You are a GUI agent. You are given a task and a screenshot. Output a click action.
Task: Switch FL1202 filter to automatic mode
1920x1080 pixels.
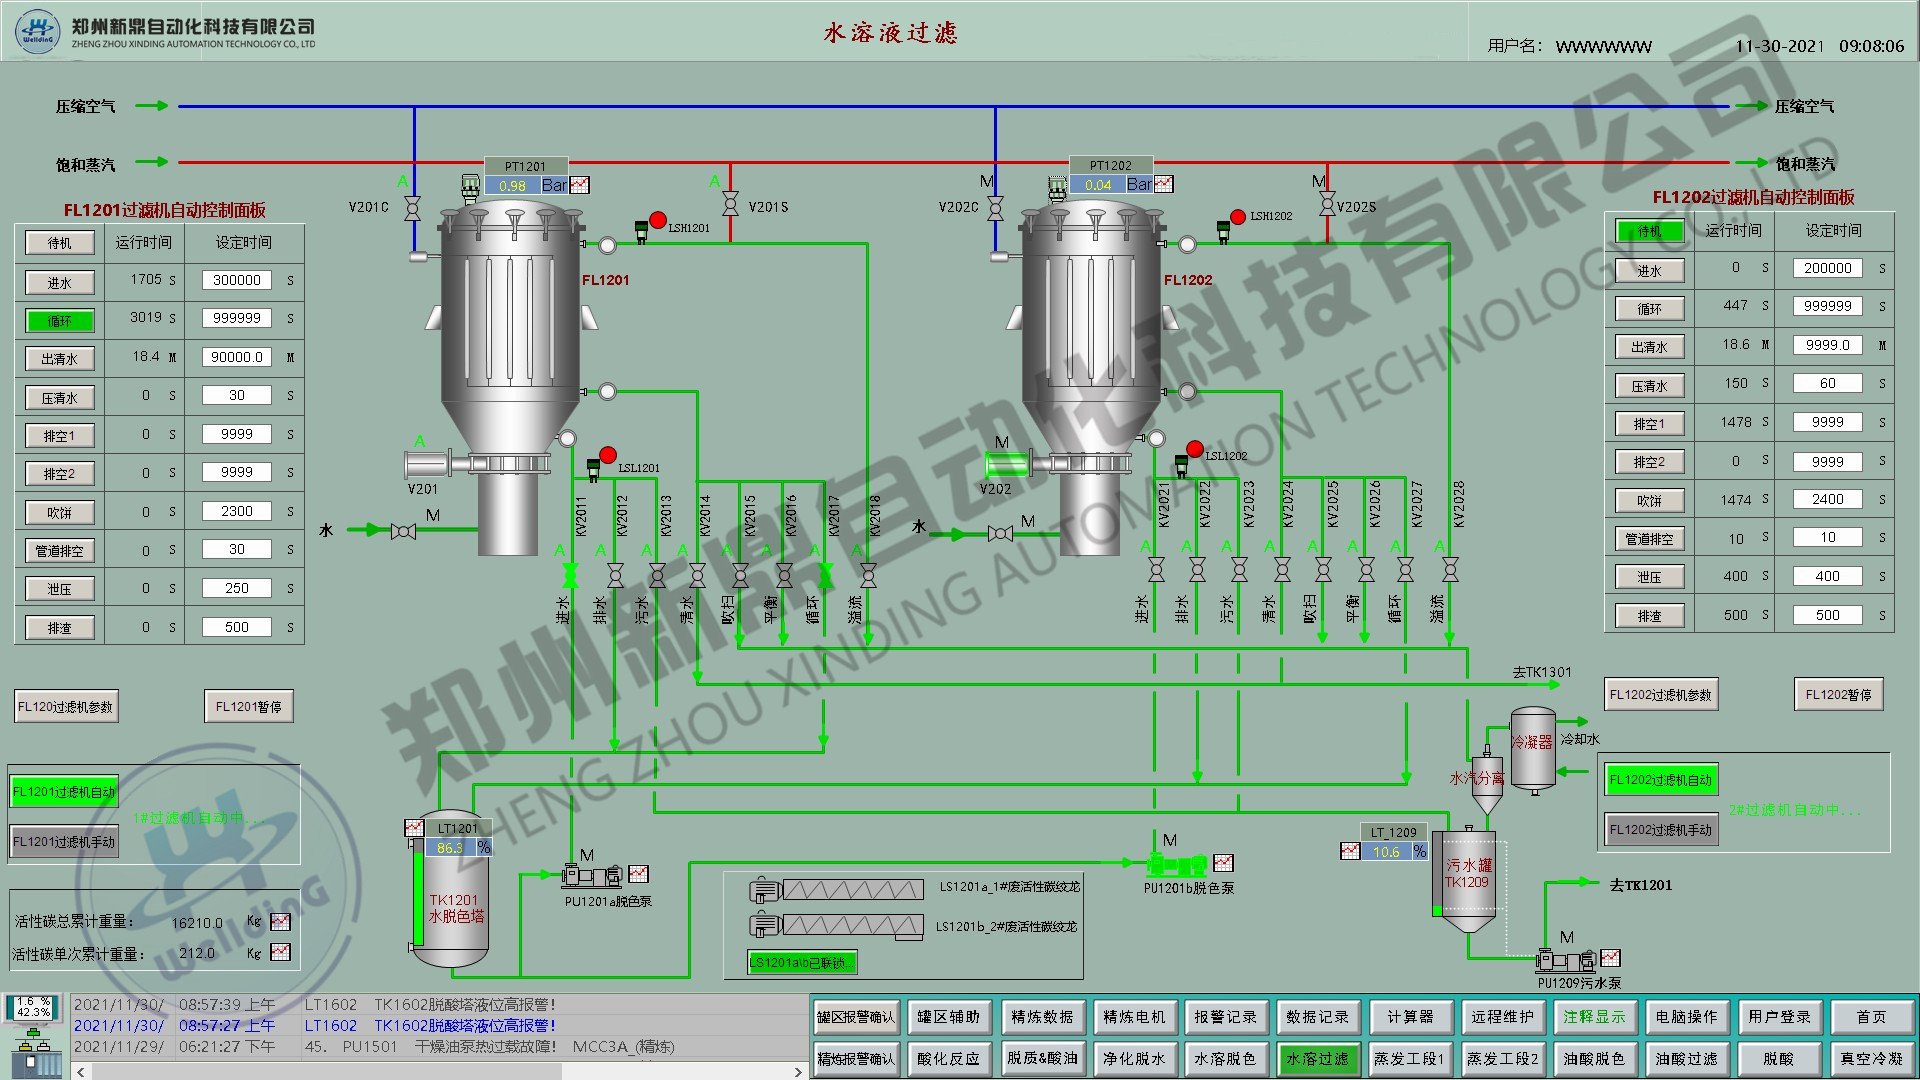(x=1661, y=780)
